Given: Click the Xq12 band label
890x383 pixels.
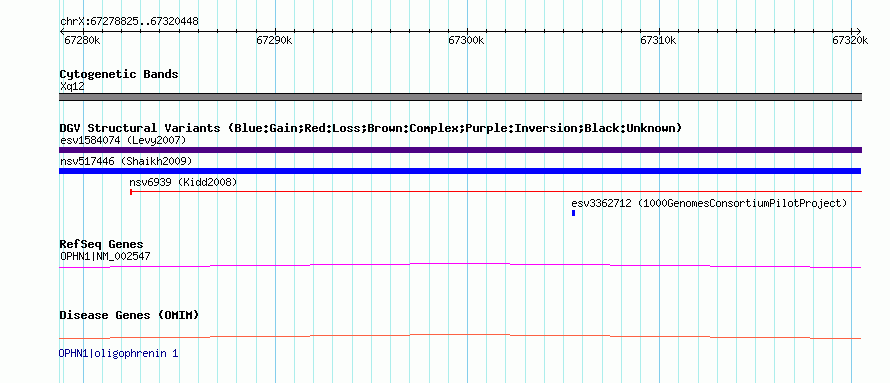Looking at the screenshot, I should pos(72,87).
